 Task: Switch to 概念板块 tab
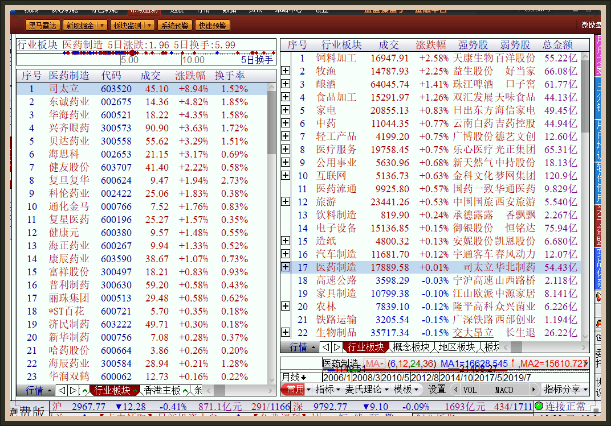pos(411,347)
